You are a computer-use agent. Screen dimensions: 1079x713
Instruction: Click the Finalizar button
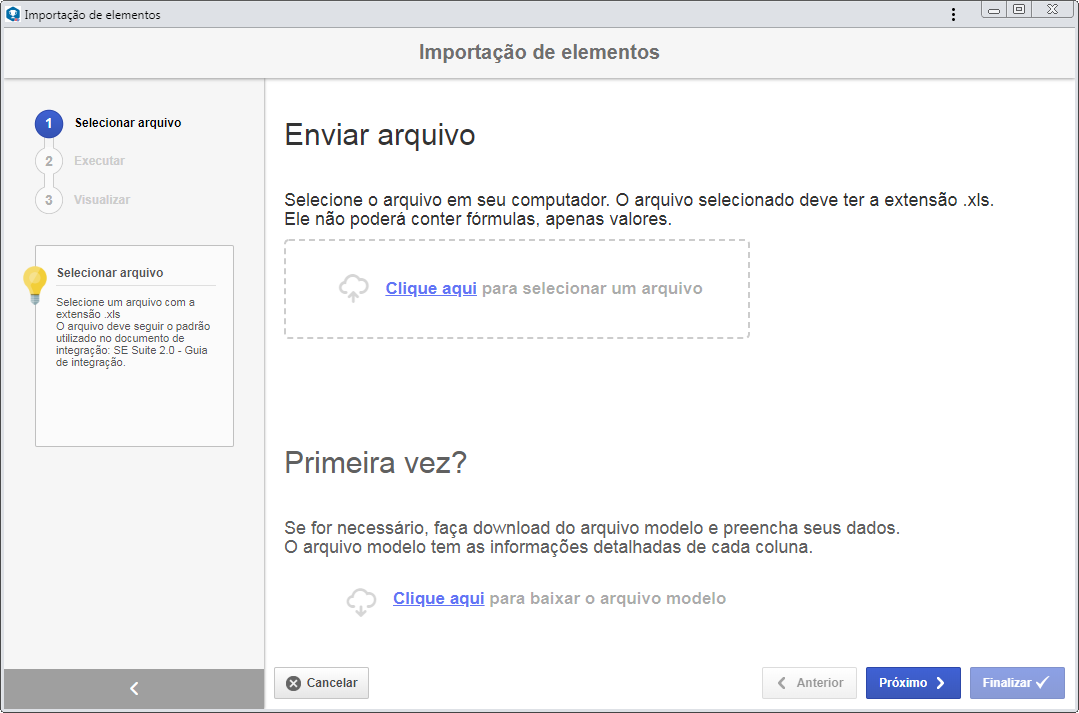click(1017, 683)
